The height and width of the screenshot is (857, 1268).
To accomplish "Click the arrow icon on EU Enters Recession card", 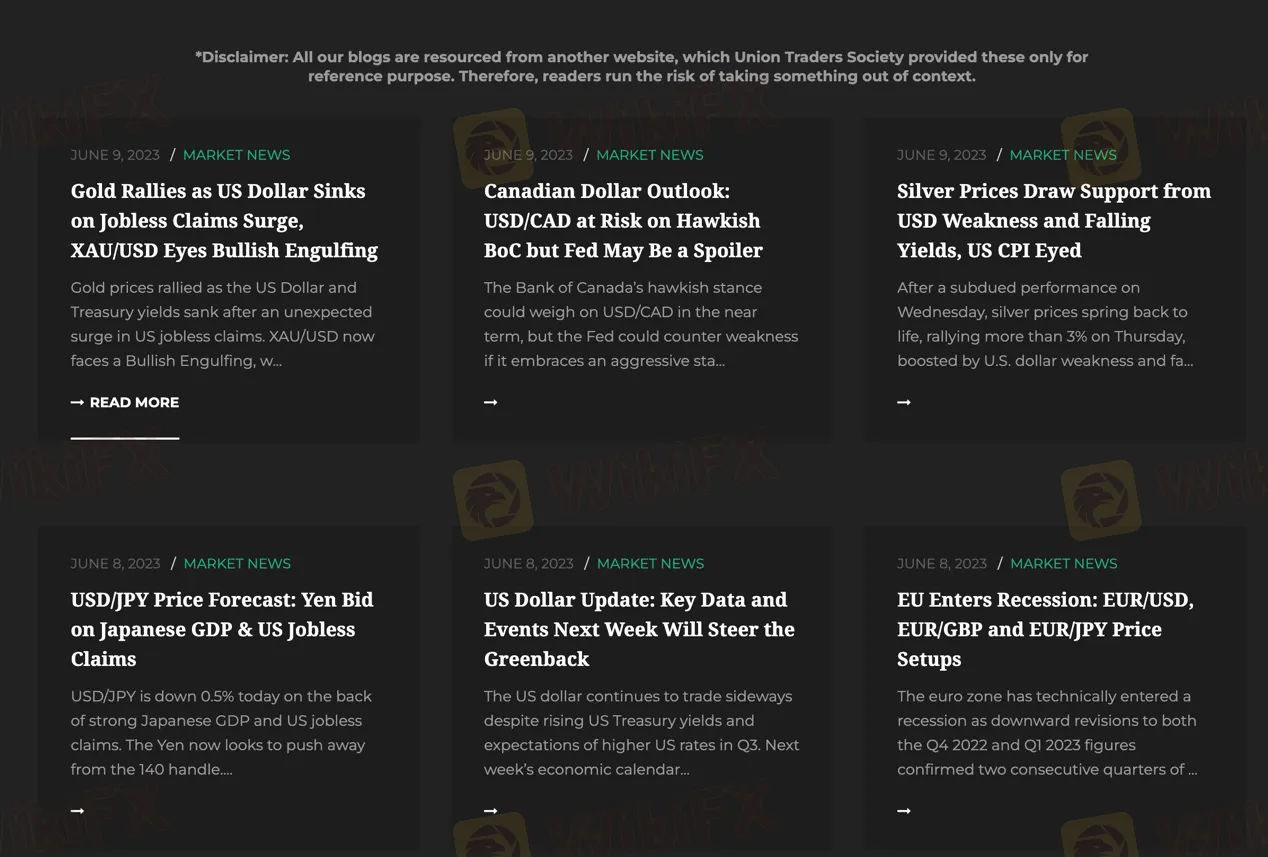I will (x=904, y=811).
